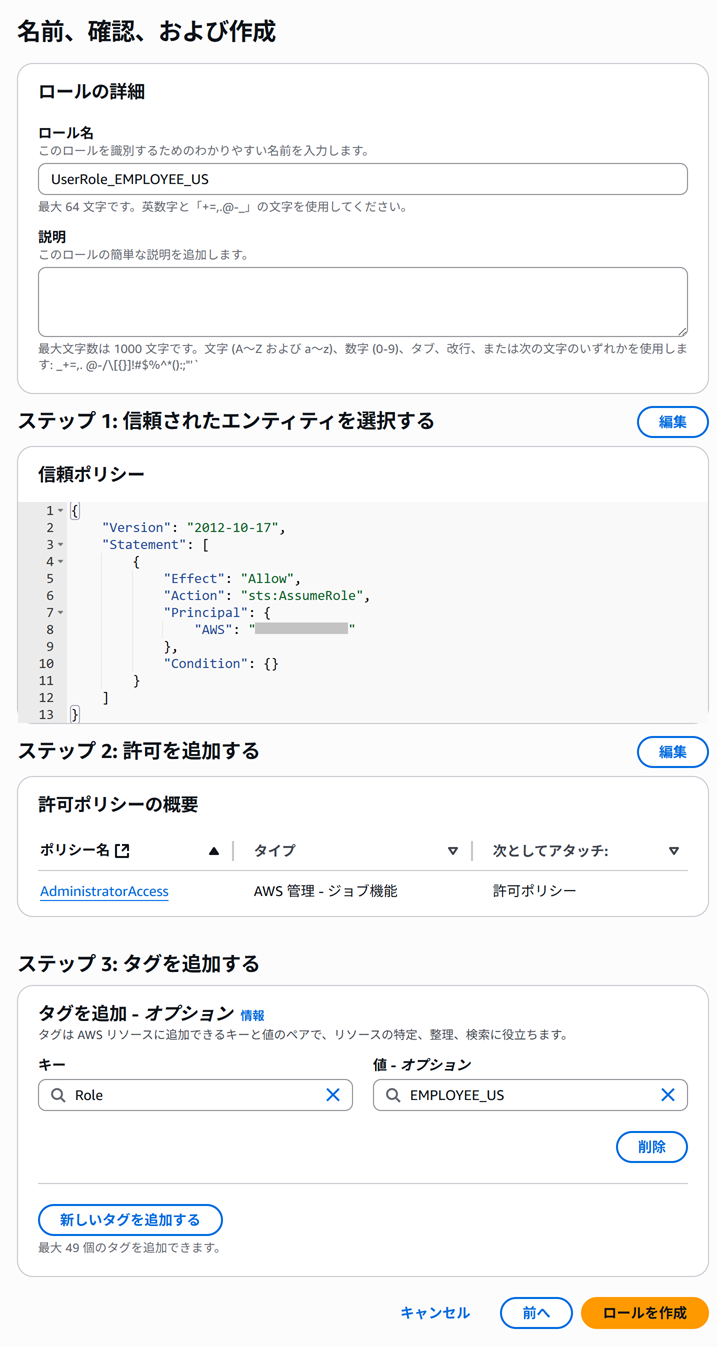Click the AWS 管理 - ジョブ機能 cell

tap(326, 891)
